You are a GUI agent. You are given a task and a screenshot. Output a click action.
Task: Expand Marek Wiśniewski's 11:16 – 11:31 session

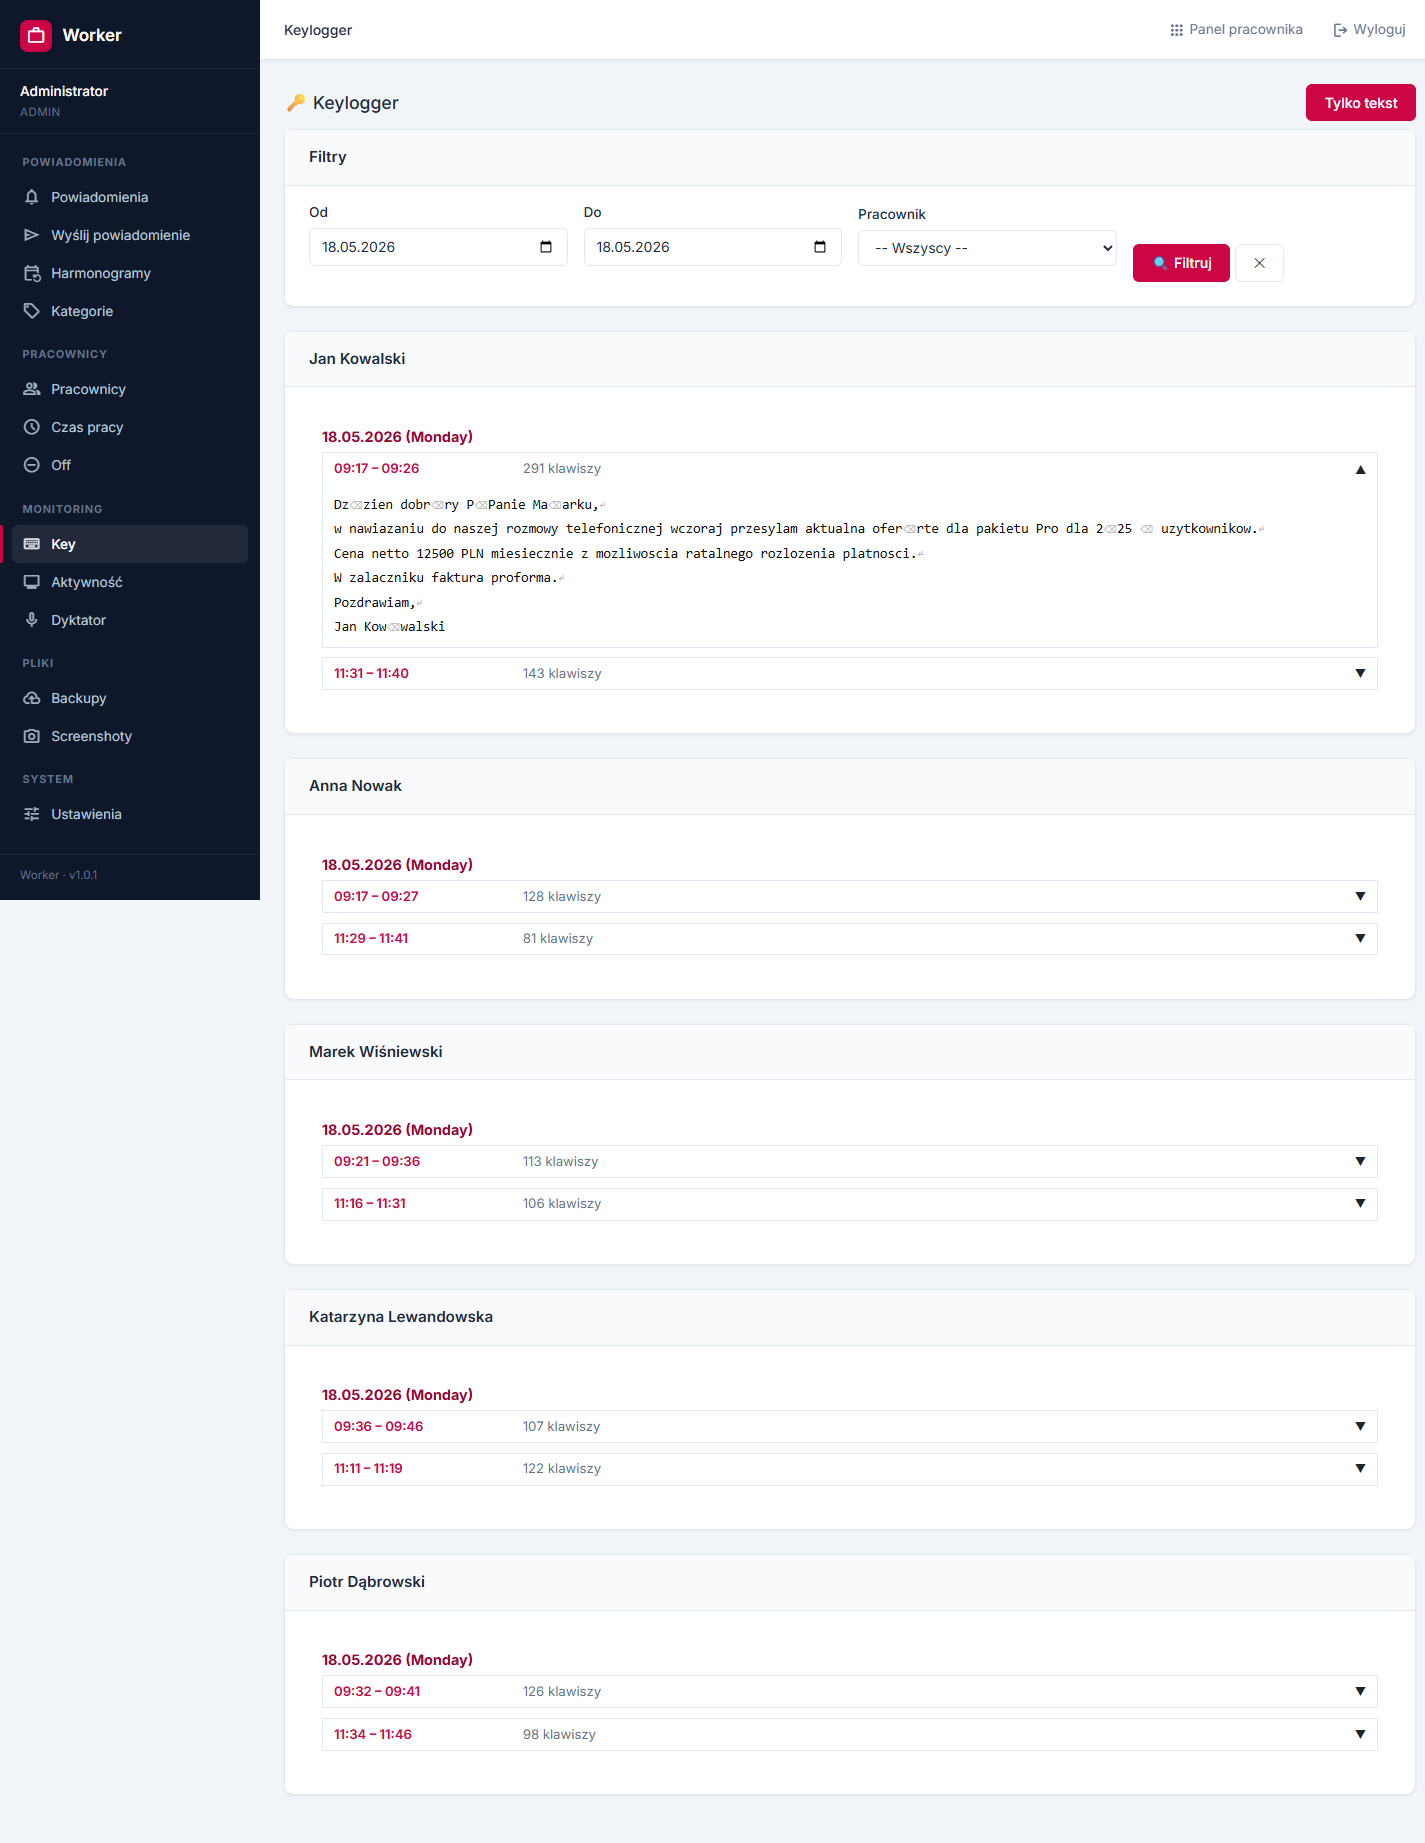(849, 1204)
